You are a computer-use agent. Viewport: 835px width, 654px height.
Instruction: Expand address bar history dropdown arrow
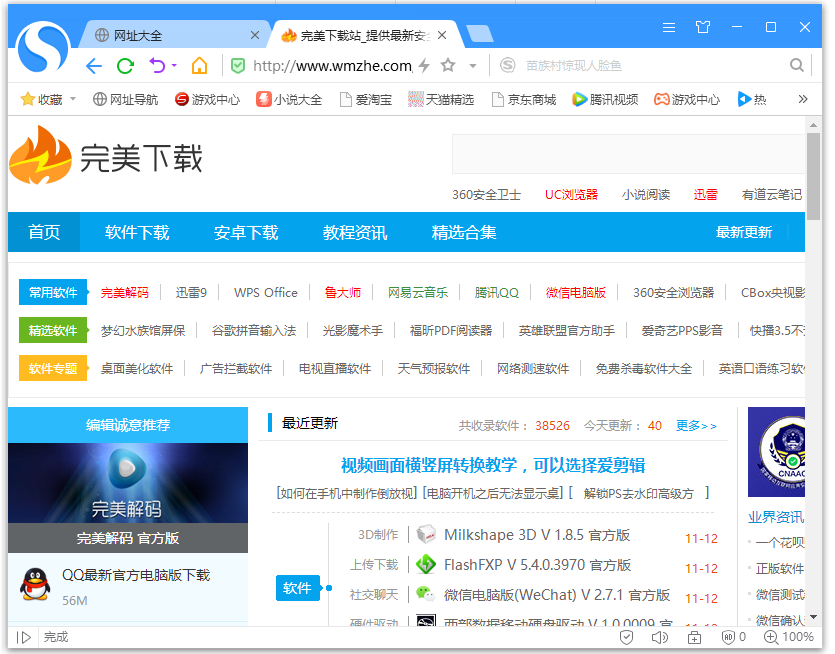point(473,66)
